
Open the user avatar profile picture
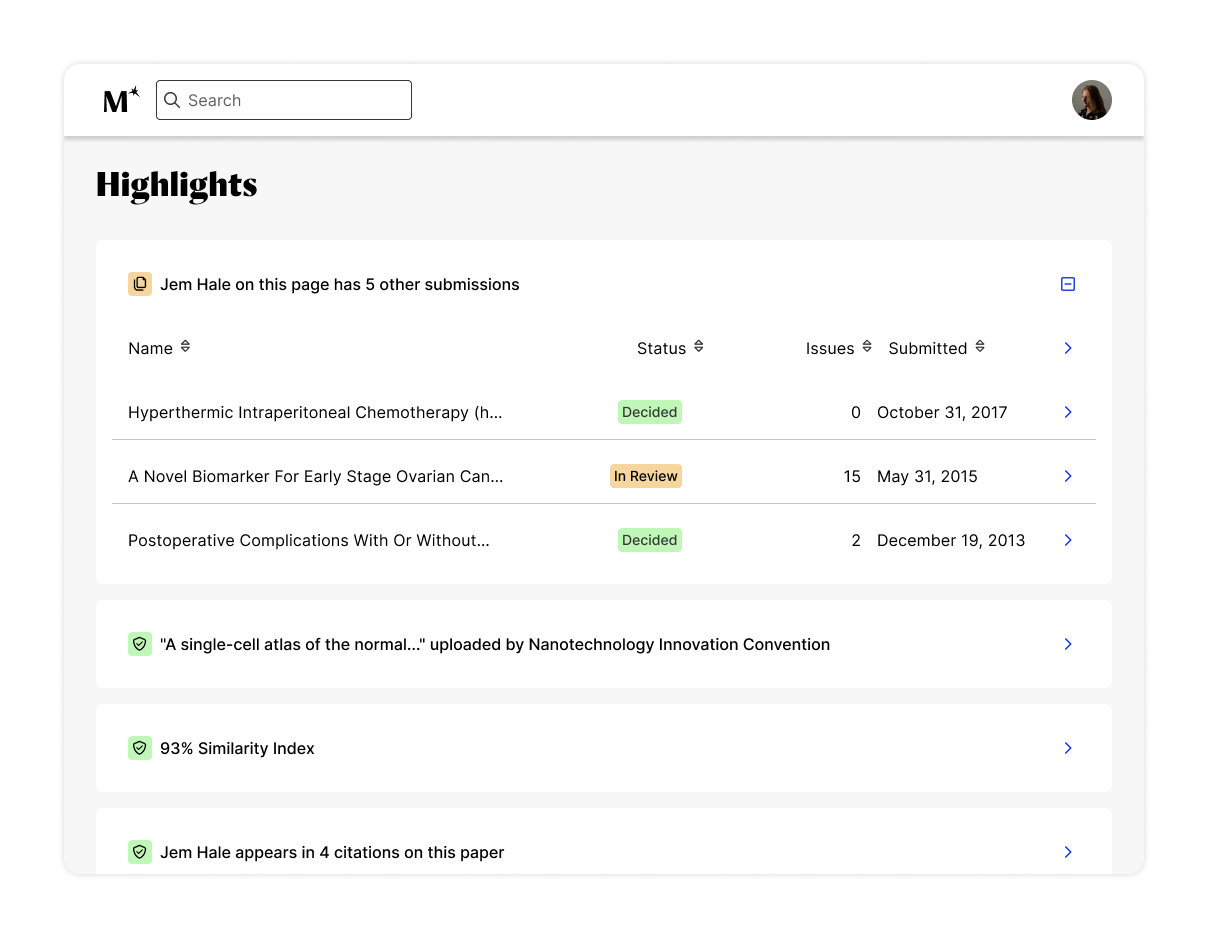pyautogui.click(x=1092, y=100)
